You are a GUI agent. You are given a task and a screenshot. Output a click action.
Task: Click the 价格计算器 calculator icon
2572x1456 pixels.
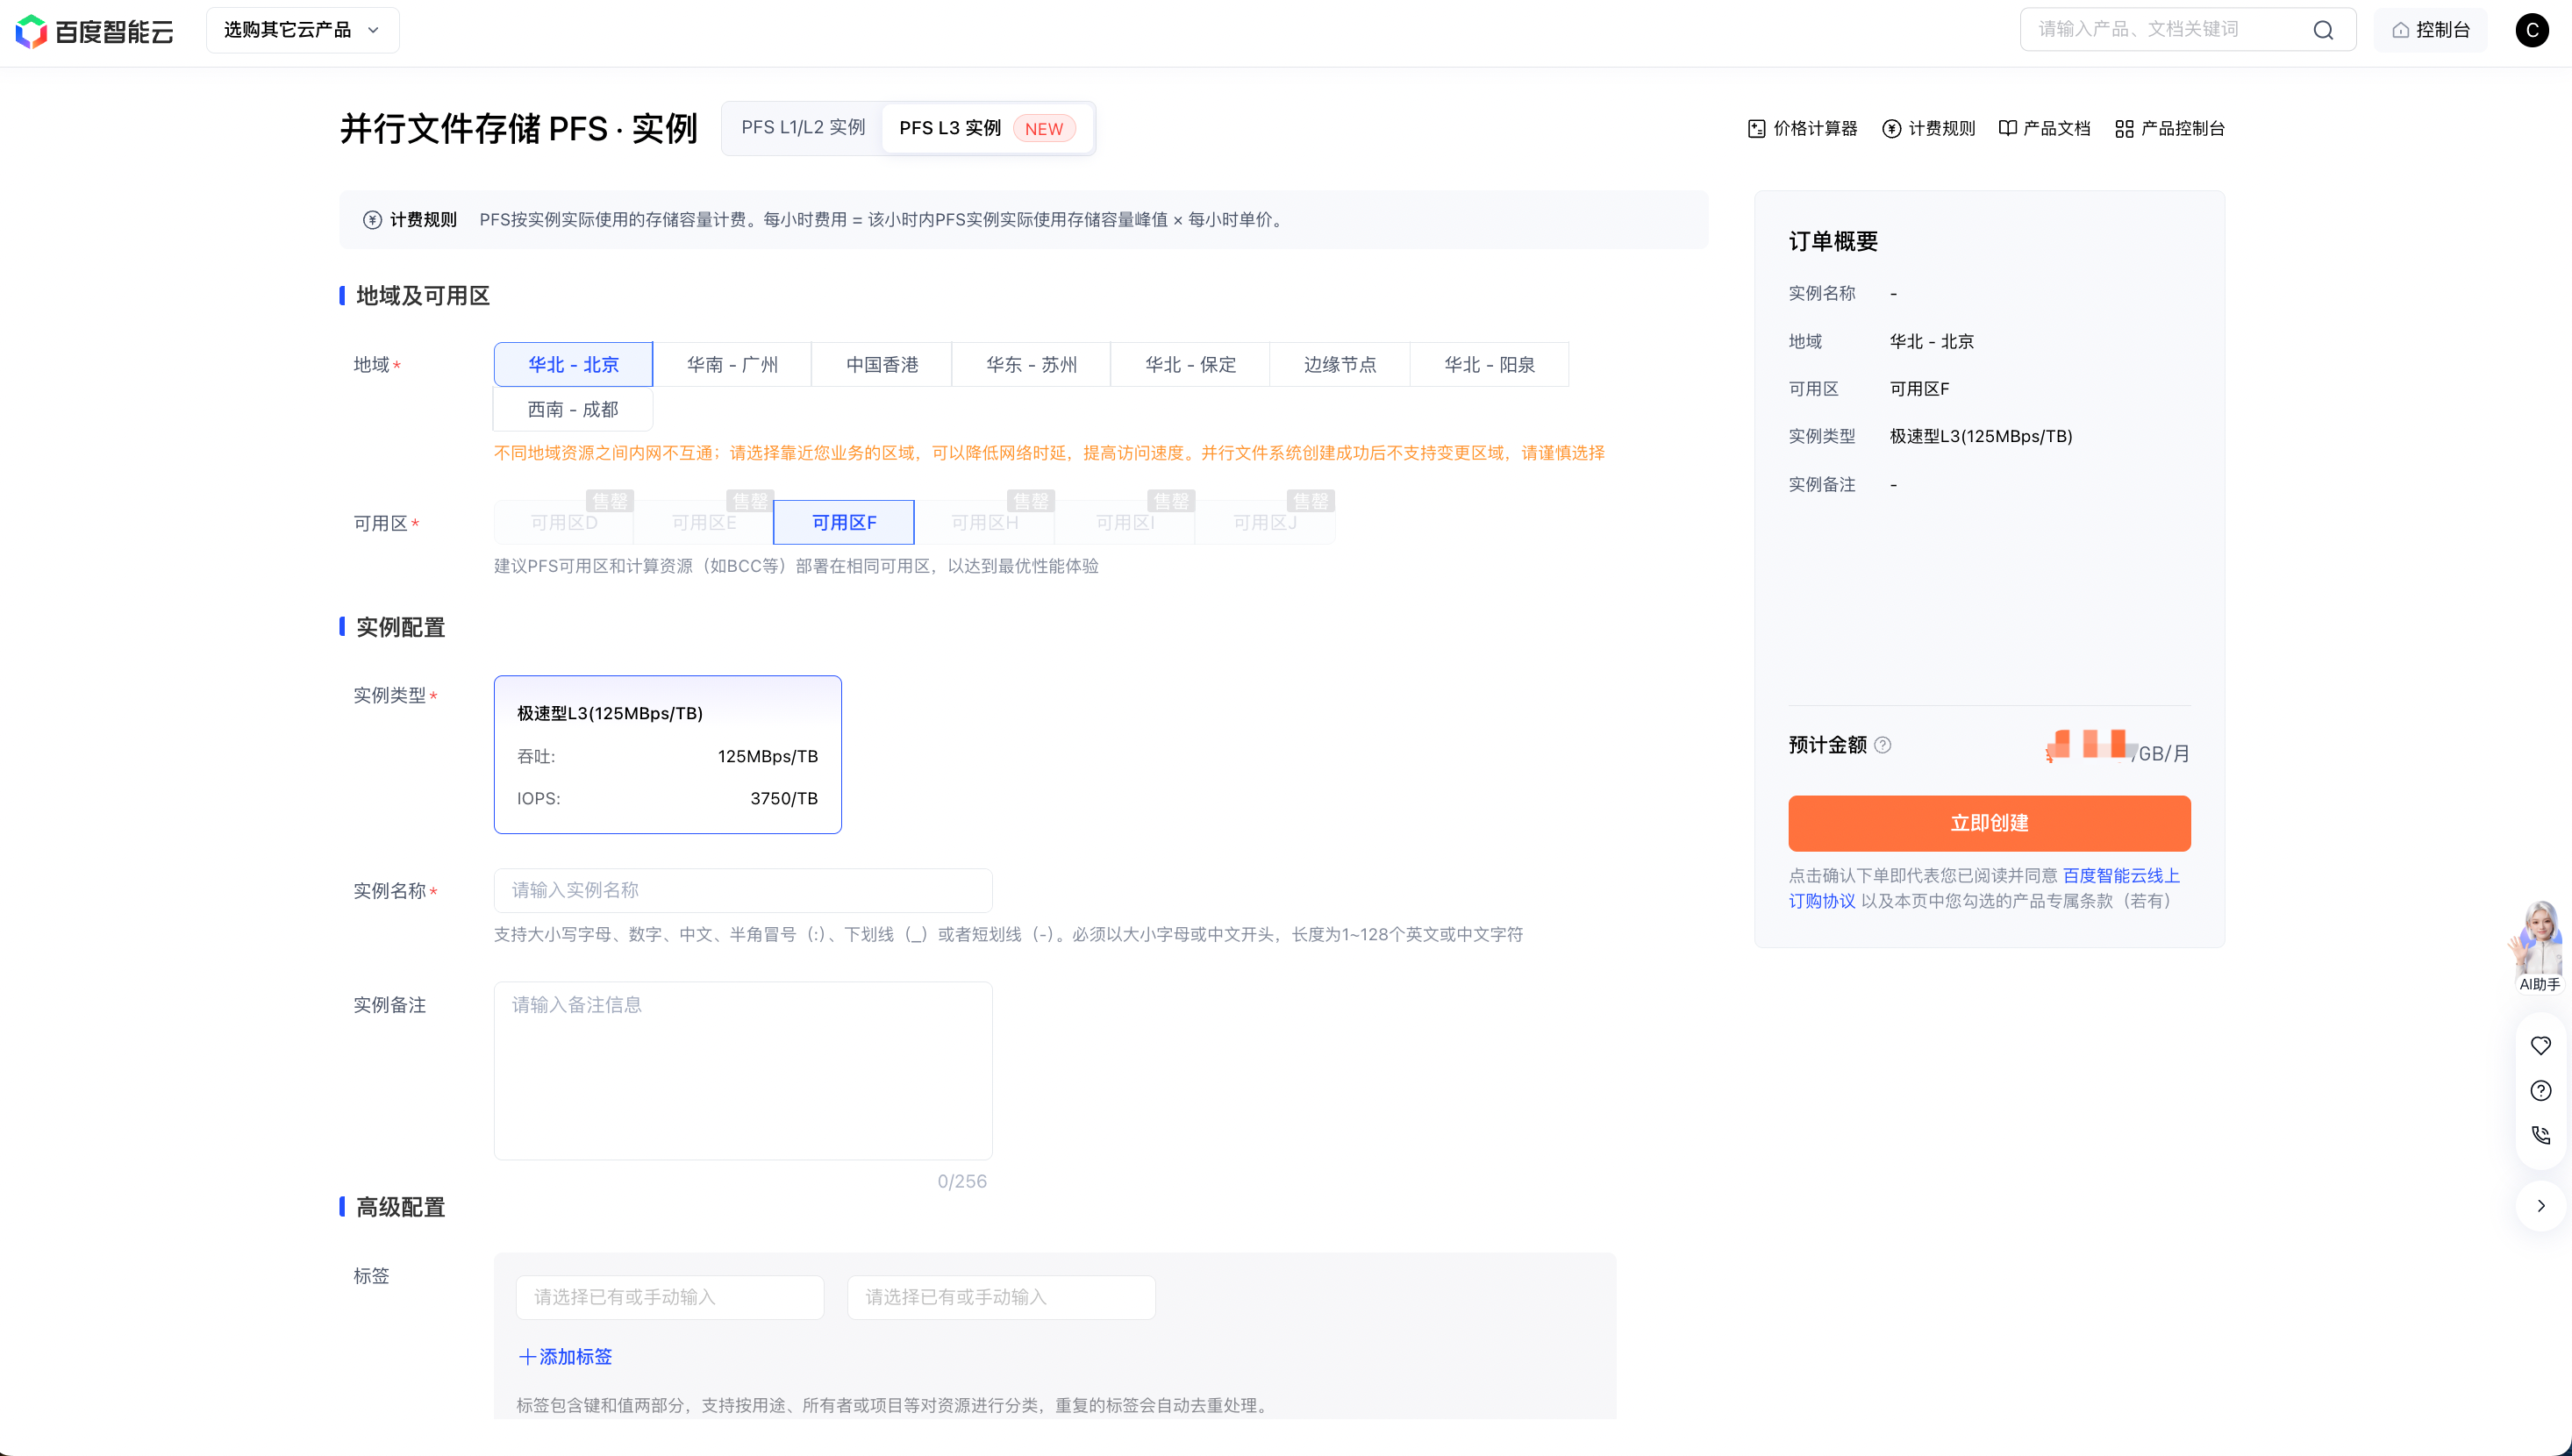pos(1757,128)
